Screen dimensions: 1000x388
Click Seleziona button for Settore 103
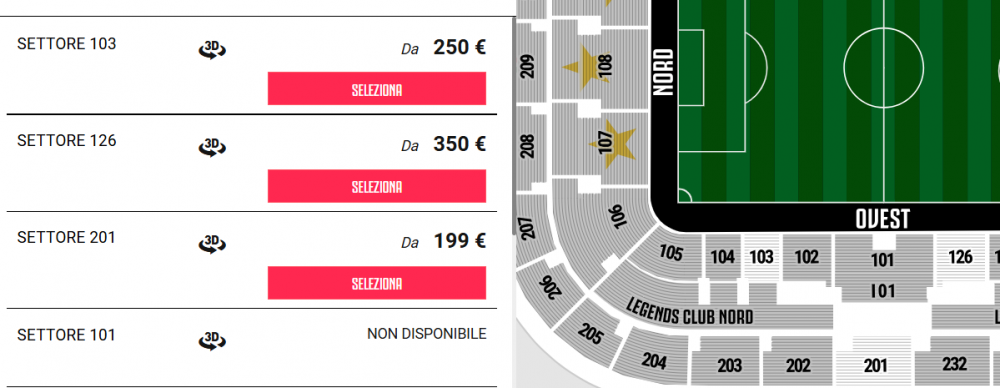click(x=377, y=89)
